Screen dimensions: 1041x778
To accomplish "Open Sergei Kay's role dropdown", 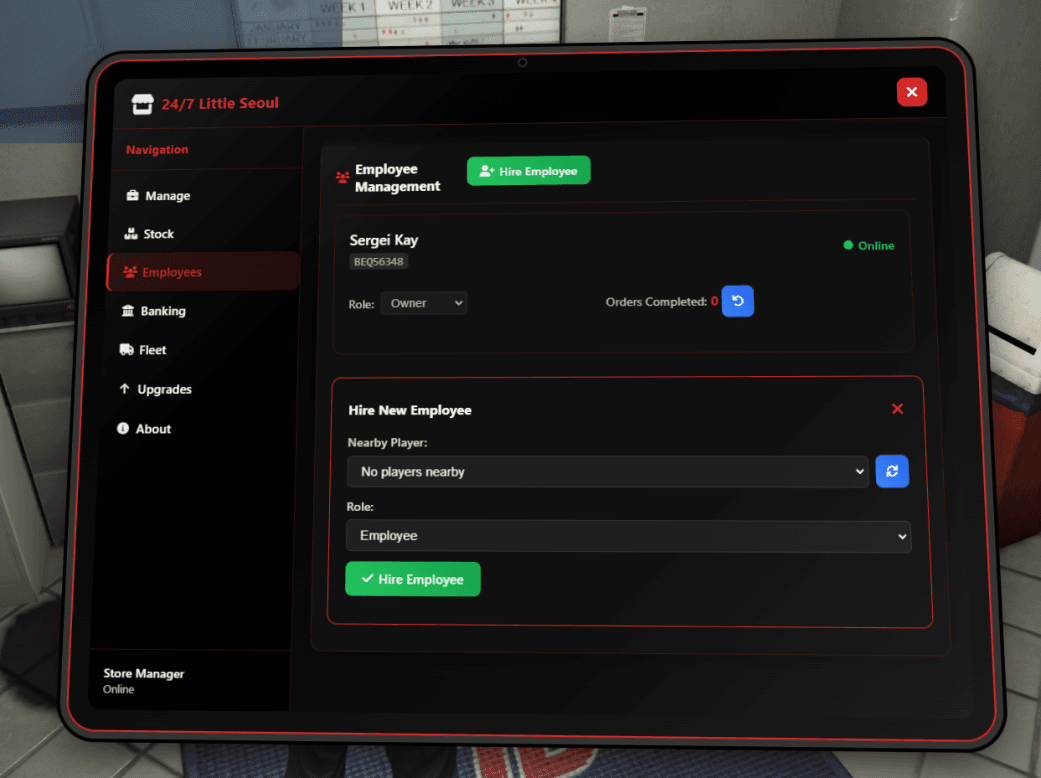I will pyautogui.click(x=423, y=303).
